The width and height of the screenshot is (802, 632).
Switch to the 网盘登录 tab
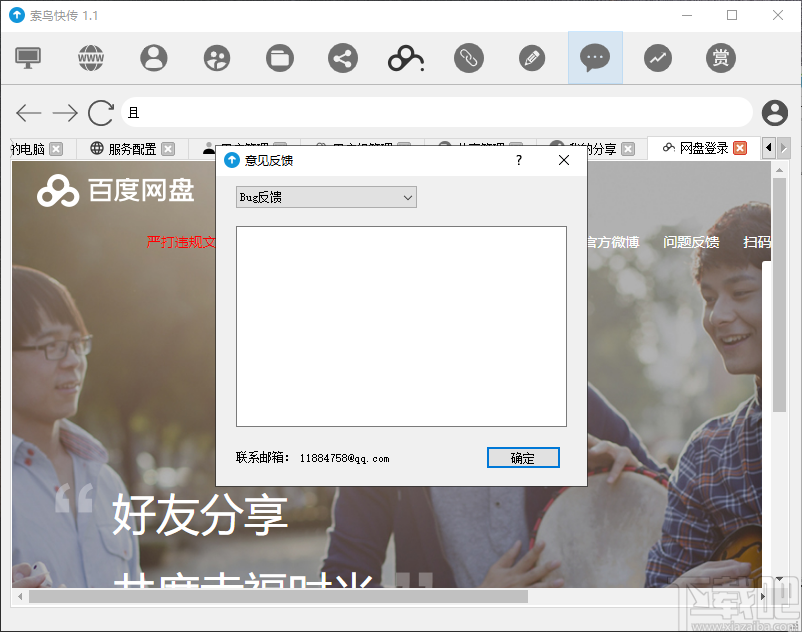pos(704,148)
